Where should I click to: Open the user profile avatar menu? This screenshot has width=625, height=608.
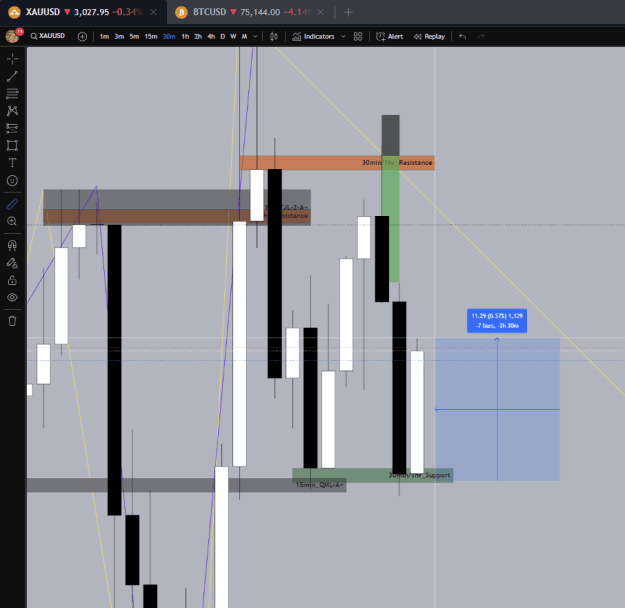(12, 36)
